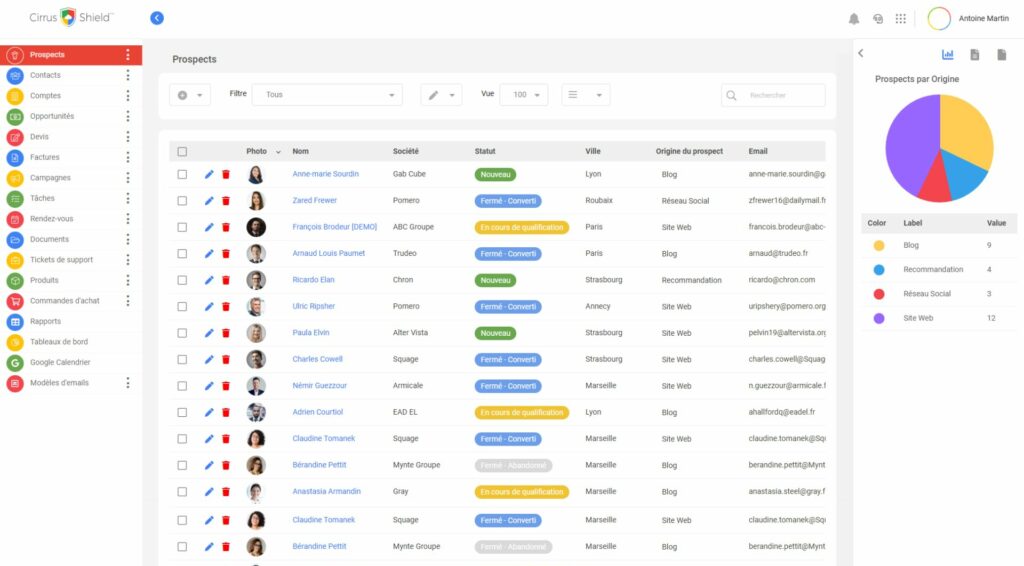Check the Ulric Ripsher row checkbox

pos(182,307)
